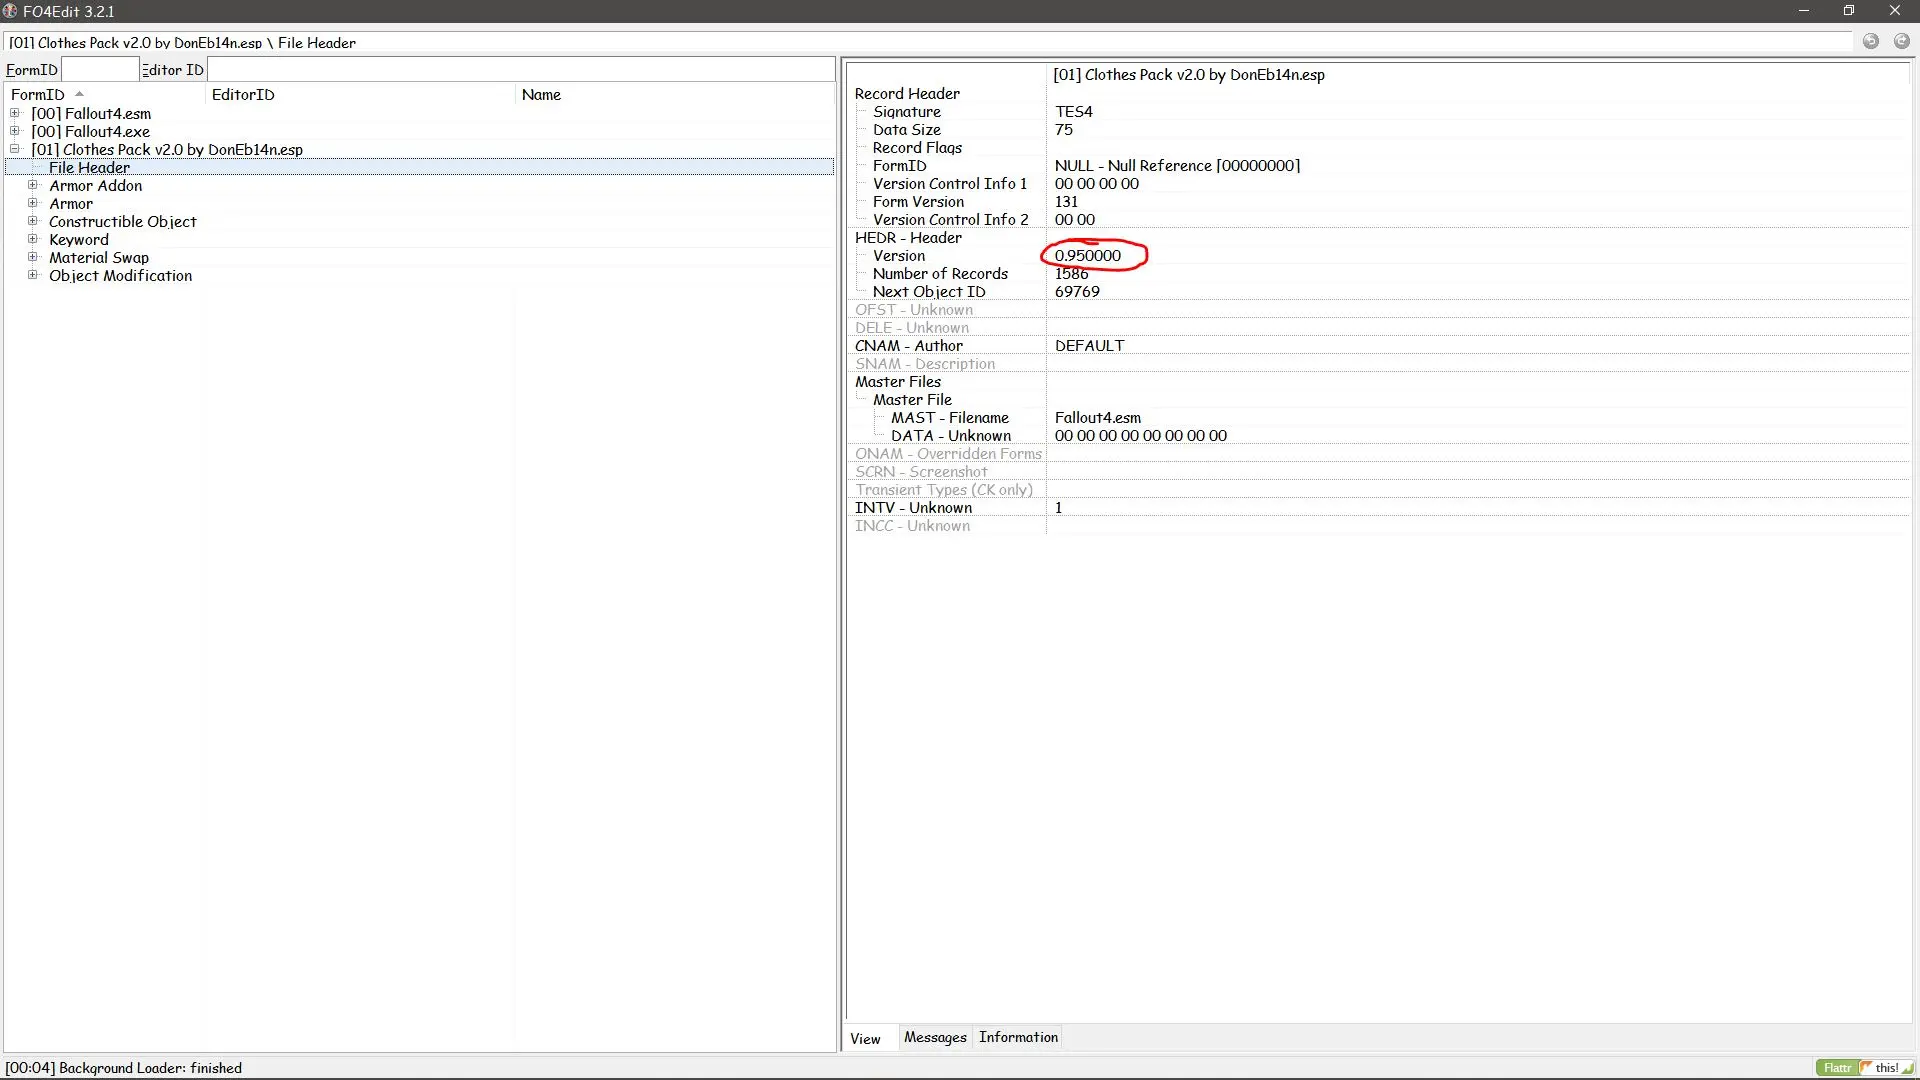
Task: Sort by the Name column header
Action: (675, 94)
